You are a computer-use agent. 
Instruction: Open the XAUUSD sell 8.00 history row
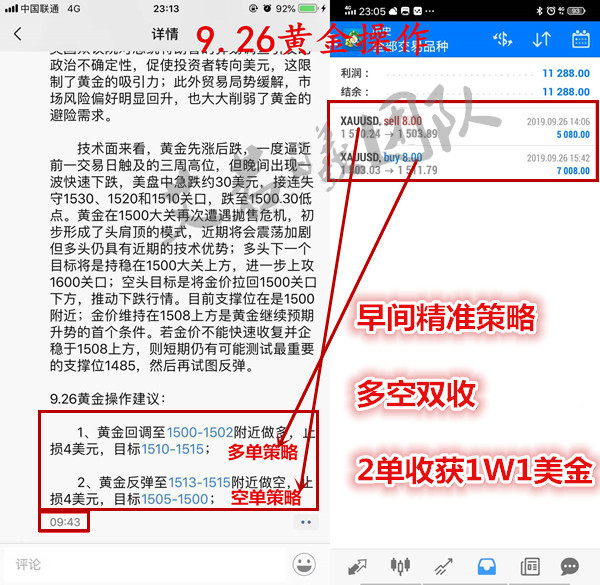[x=465, y=127]
